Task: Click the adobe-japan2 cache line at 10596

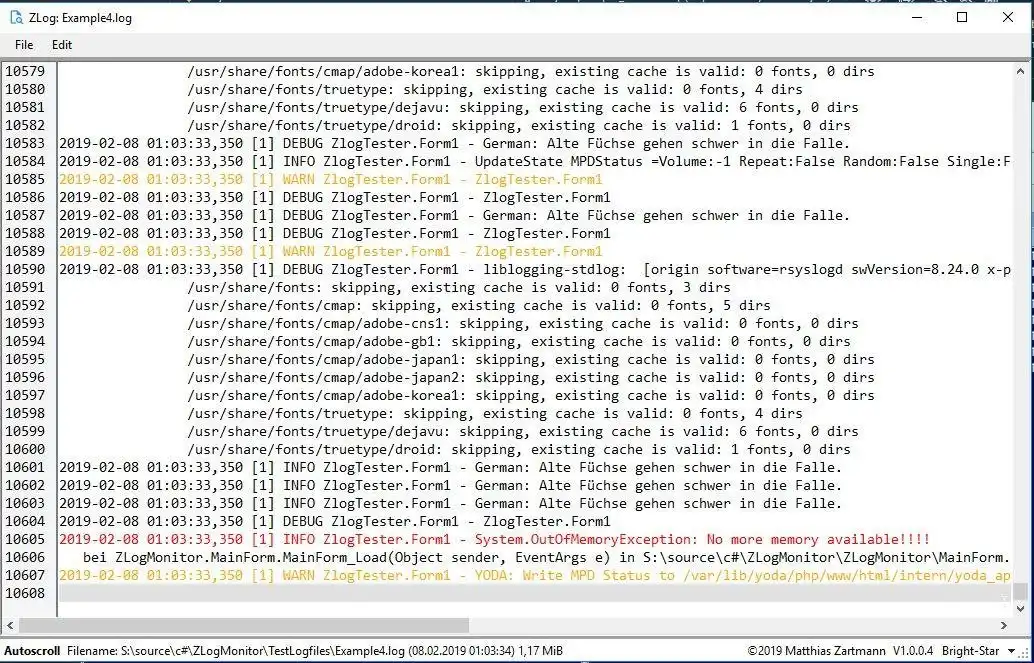Action: click(531, 377)
